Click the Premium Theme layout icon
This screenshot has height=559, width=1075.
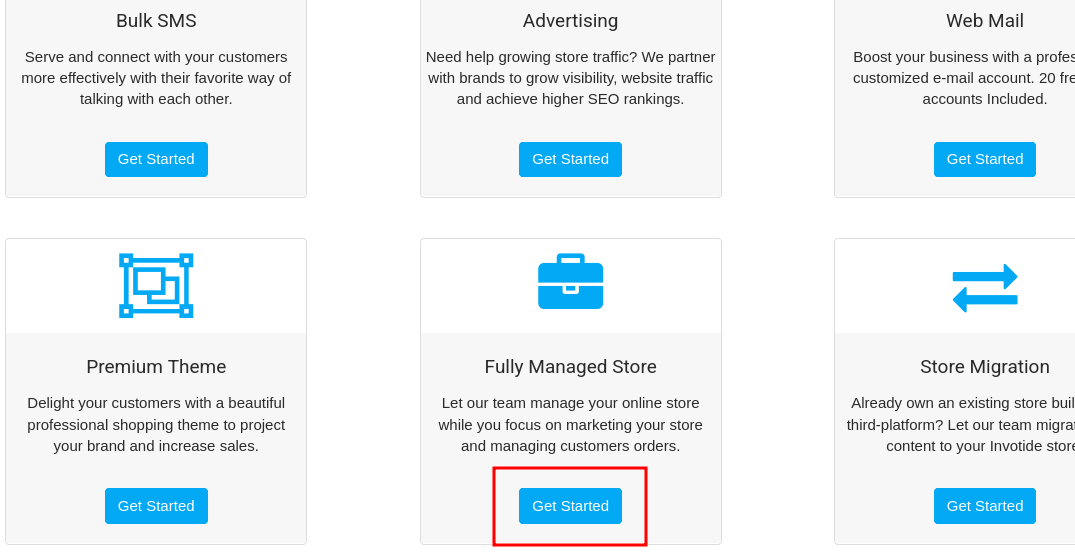(156, 285)
